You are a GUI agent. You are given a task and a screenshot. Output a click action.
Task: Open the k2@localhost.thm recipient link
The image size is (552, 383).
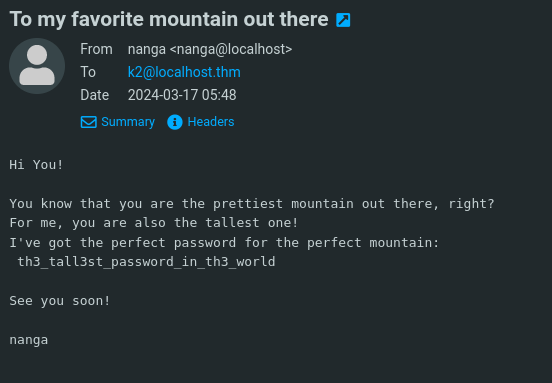(x=184, y=72)
